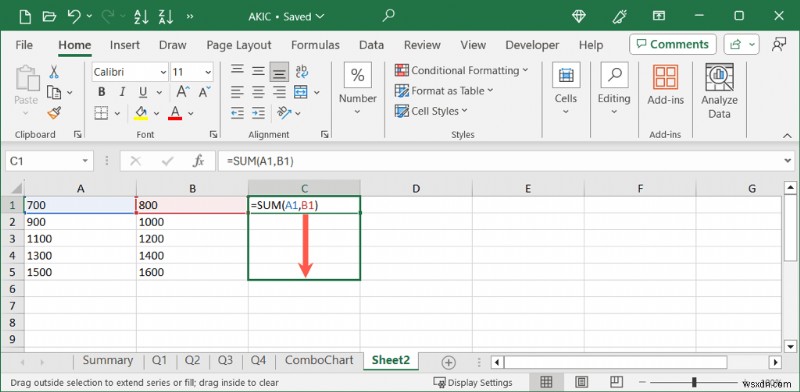Toggle Wrap Text

(x=302, y=71)
